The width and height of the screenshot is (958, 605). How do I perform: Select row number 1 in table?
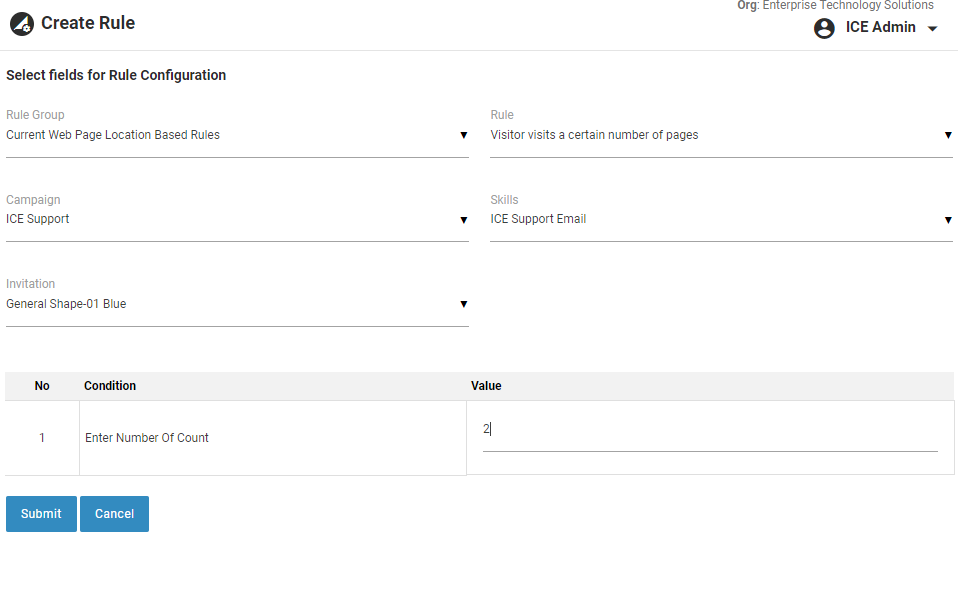coord(42,438)
